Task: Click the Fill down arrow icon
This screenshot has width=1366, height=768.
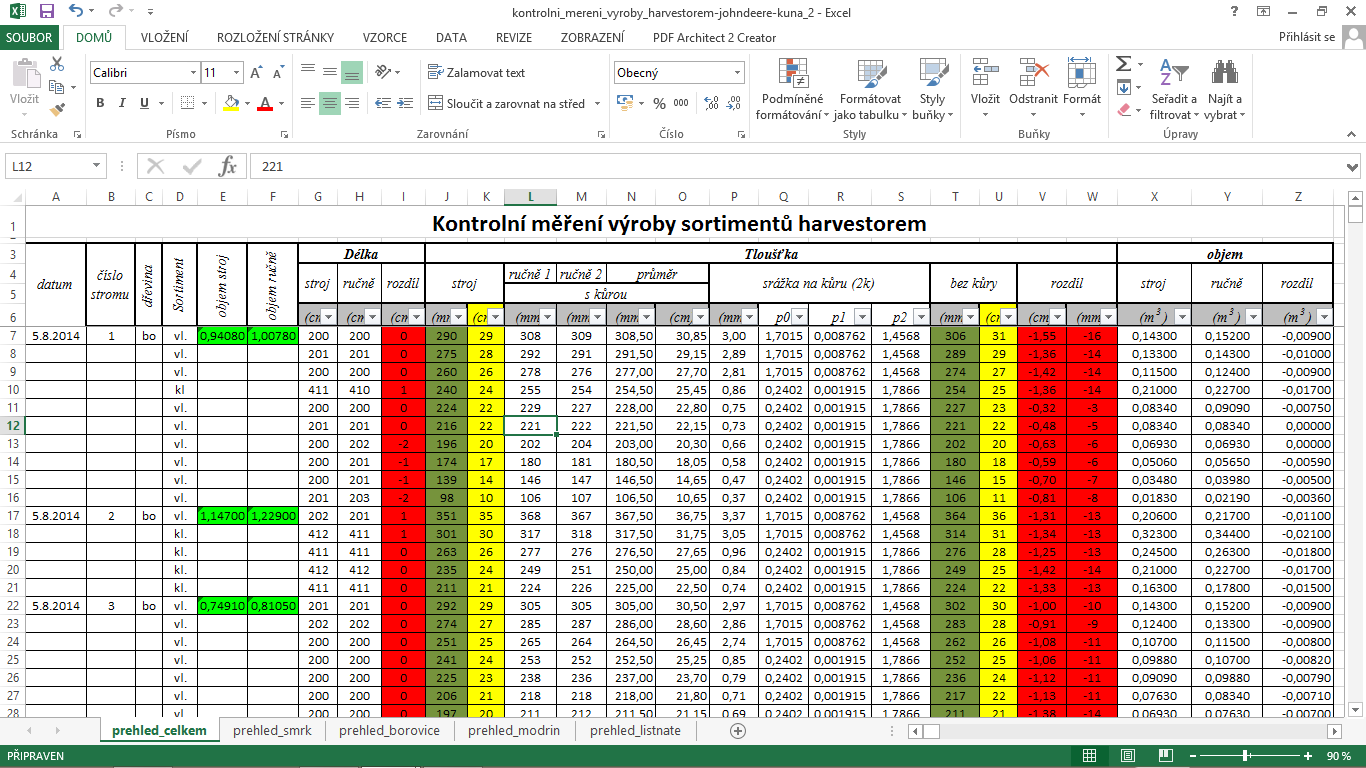Action: click(x=1123, y=87)
